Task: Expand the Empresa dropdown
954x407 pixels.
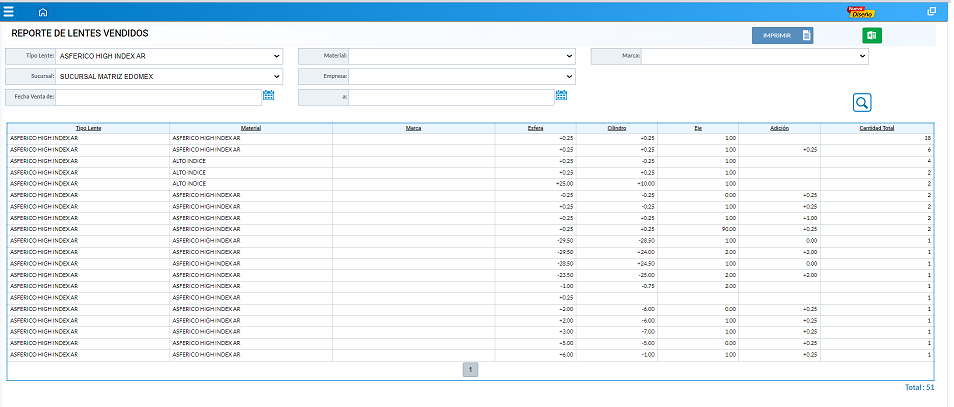Action: tap(461, 77)
